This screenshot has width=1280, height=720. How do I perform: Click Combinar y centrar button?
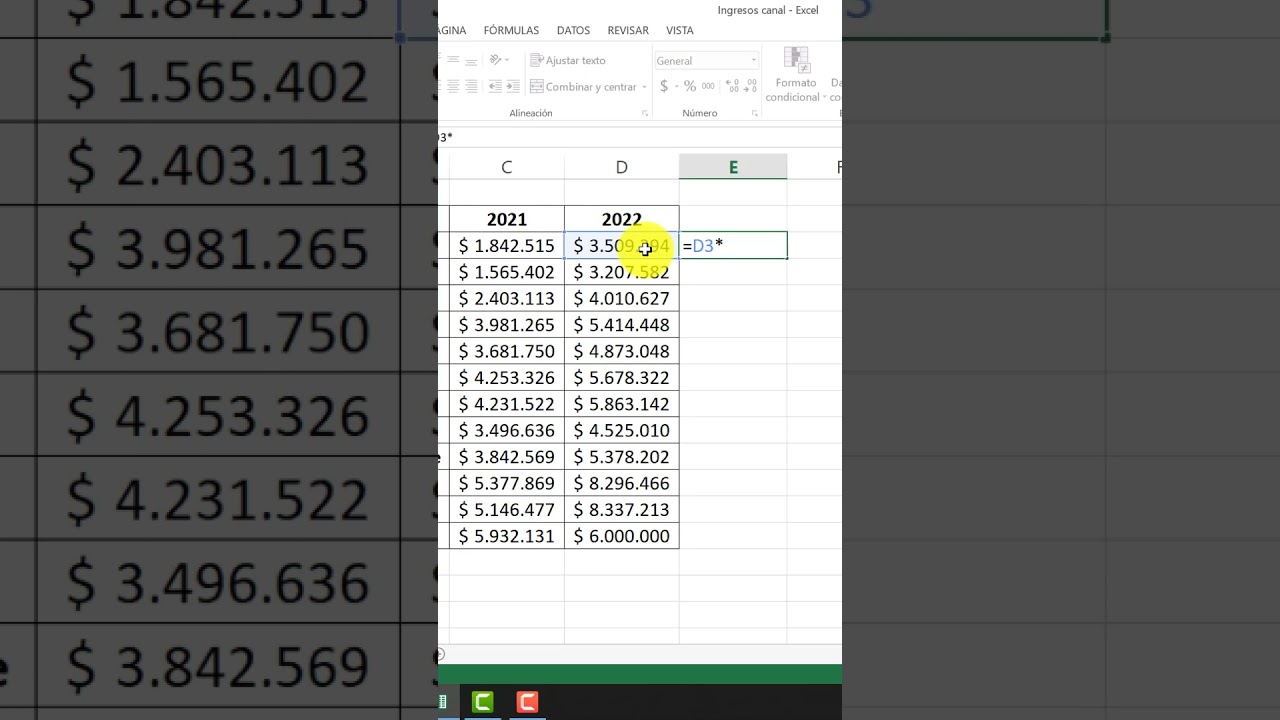583,87
